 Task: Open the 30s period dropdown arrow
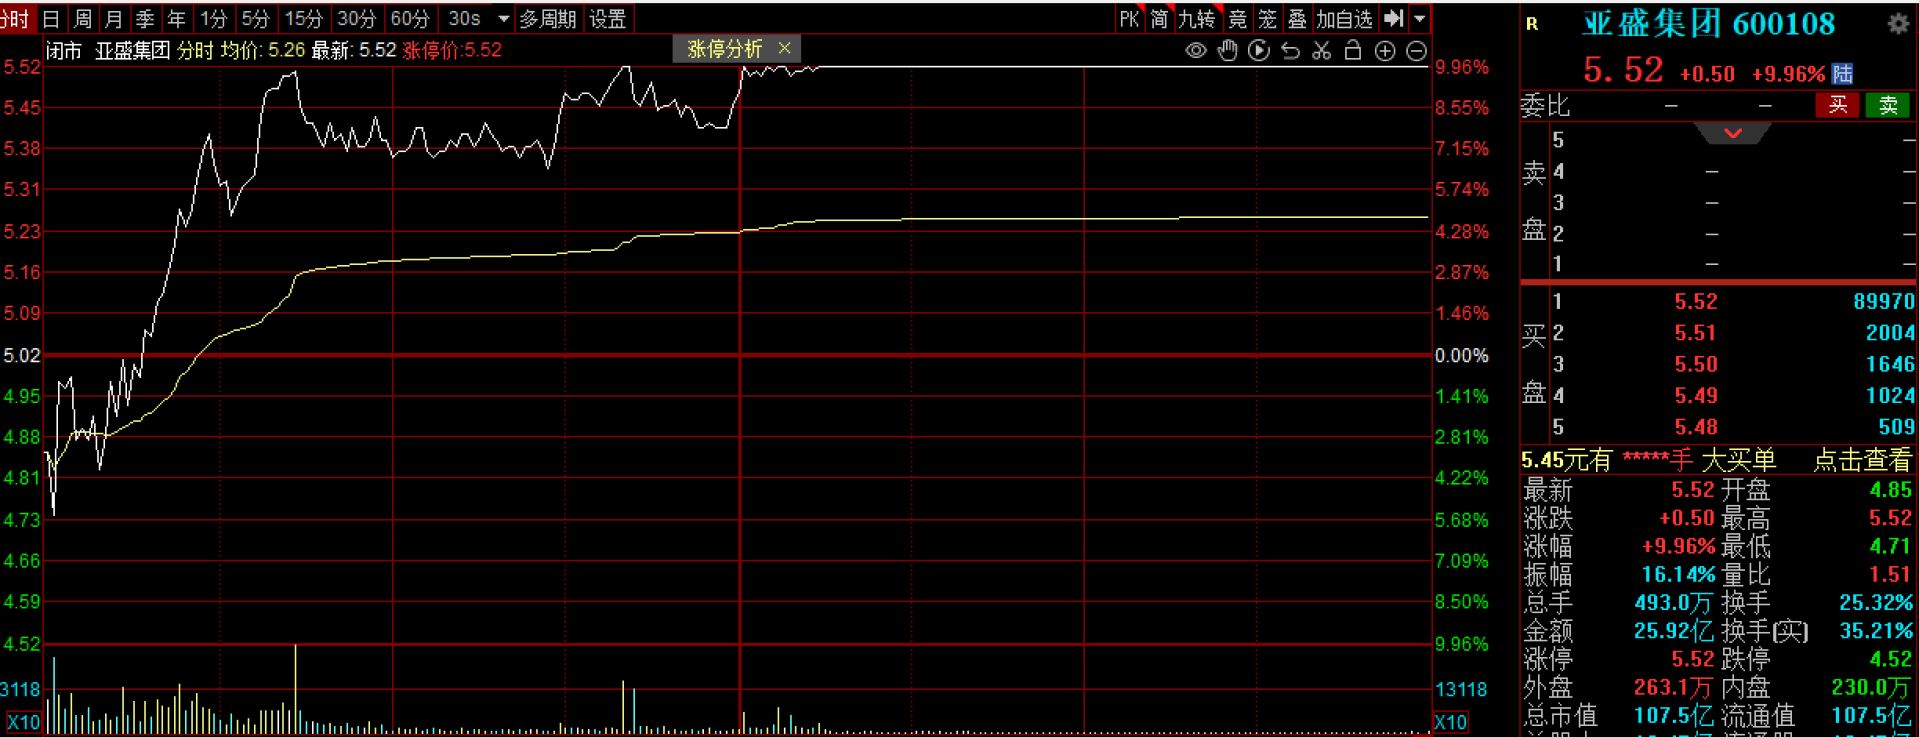(503, 19)
